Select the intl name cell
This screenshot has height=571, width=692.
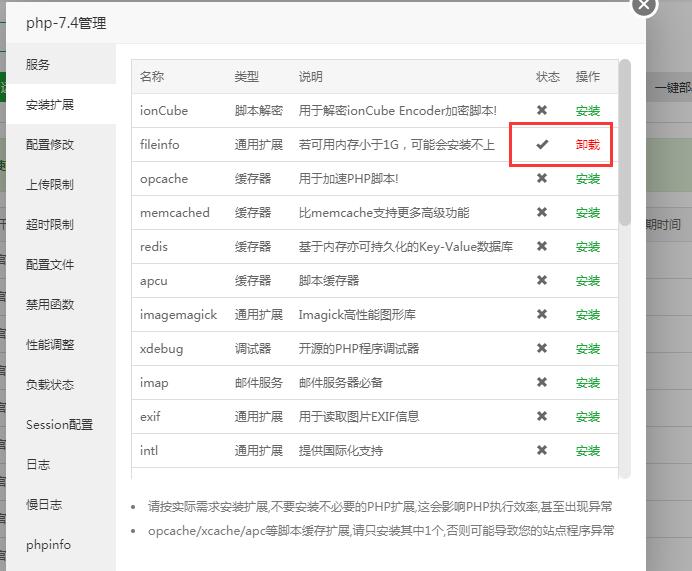[x=149, y=450]
